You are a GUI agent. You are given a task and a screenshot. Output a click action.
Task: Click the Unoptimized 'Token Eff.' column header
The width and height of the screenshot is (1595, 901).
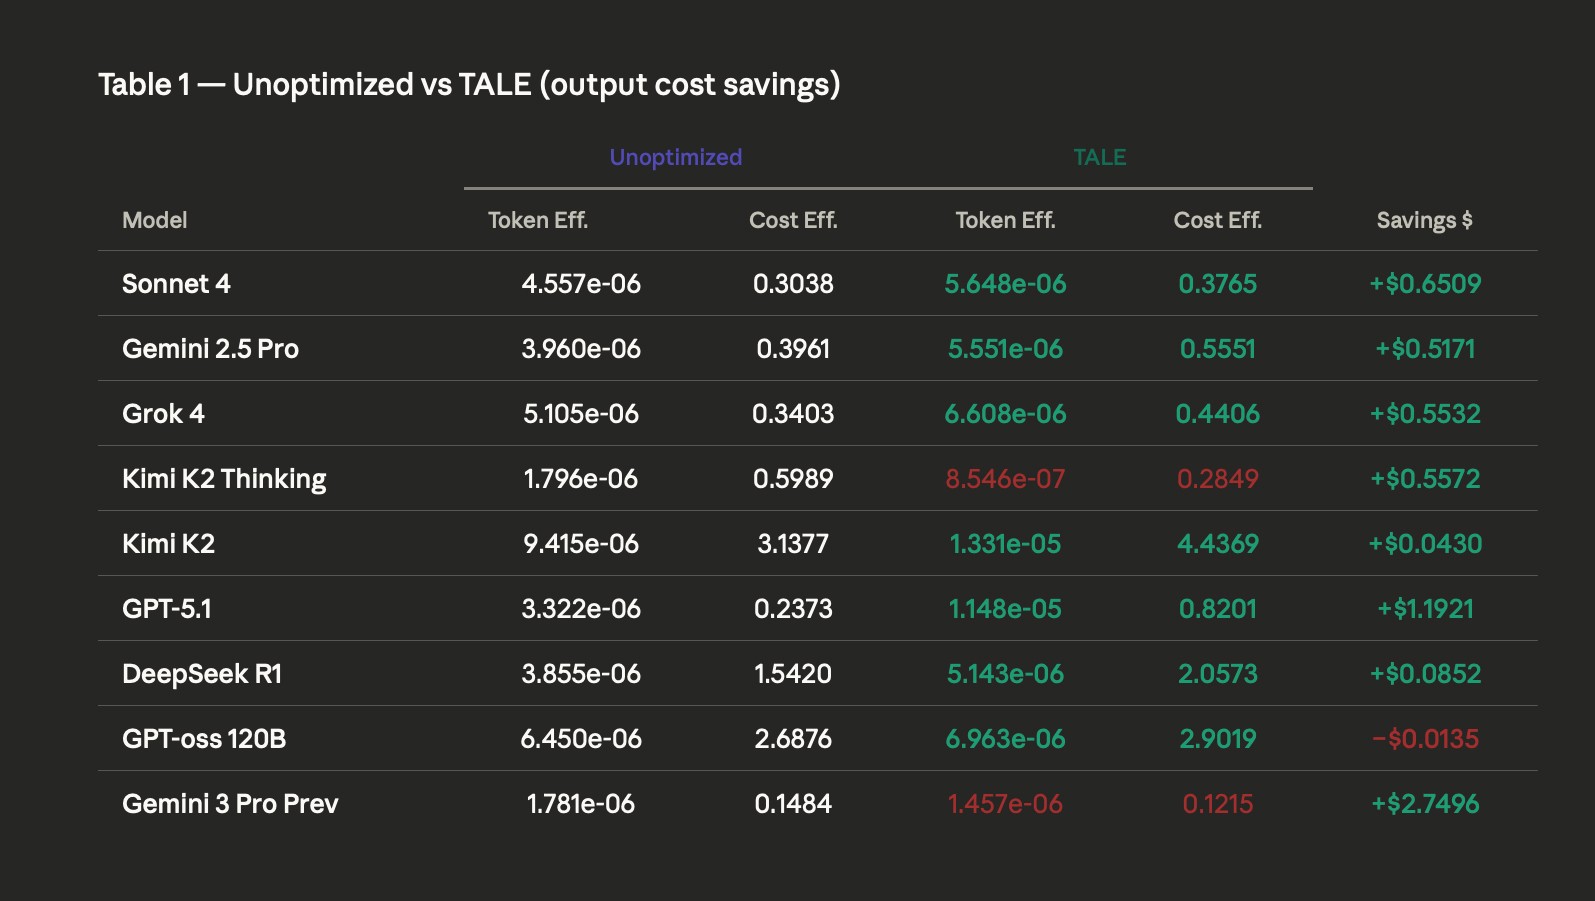tap(538, 220)
